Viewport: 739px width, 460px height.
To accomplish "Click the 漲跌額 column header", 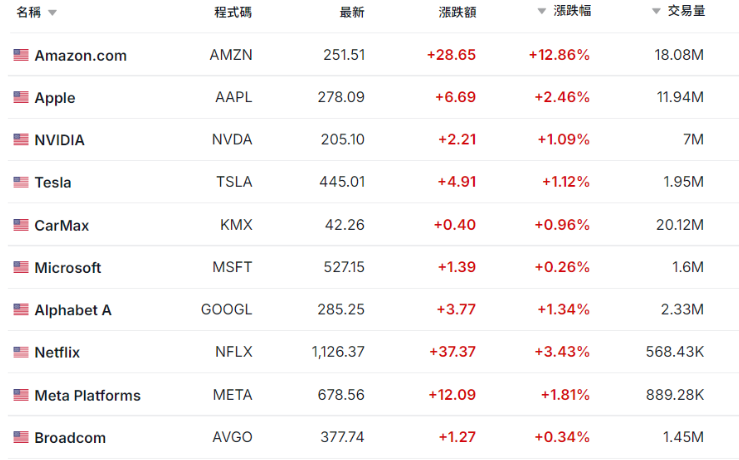I will click(x=458, y=12).
